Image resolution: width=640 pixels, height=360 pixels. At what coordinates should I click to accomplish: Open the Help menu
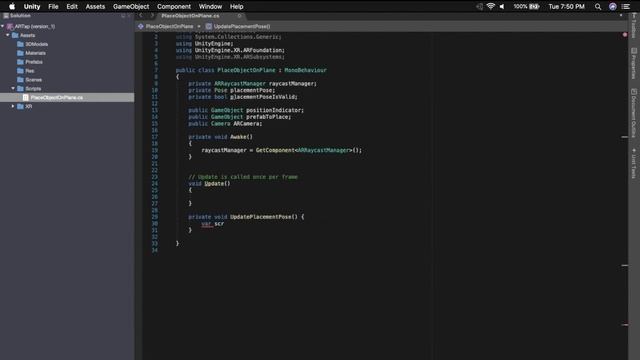(x=236, y=7)
